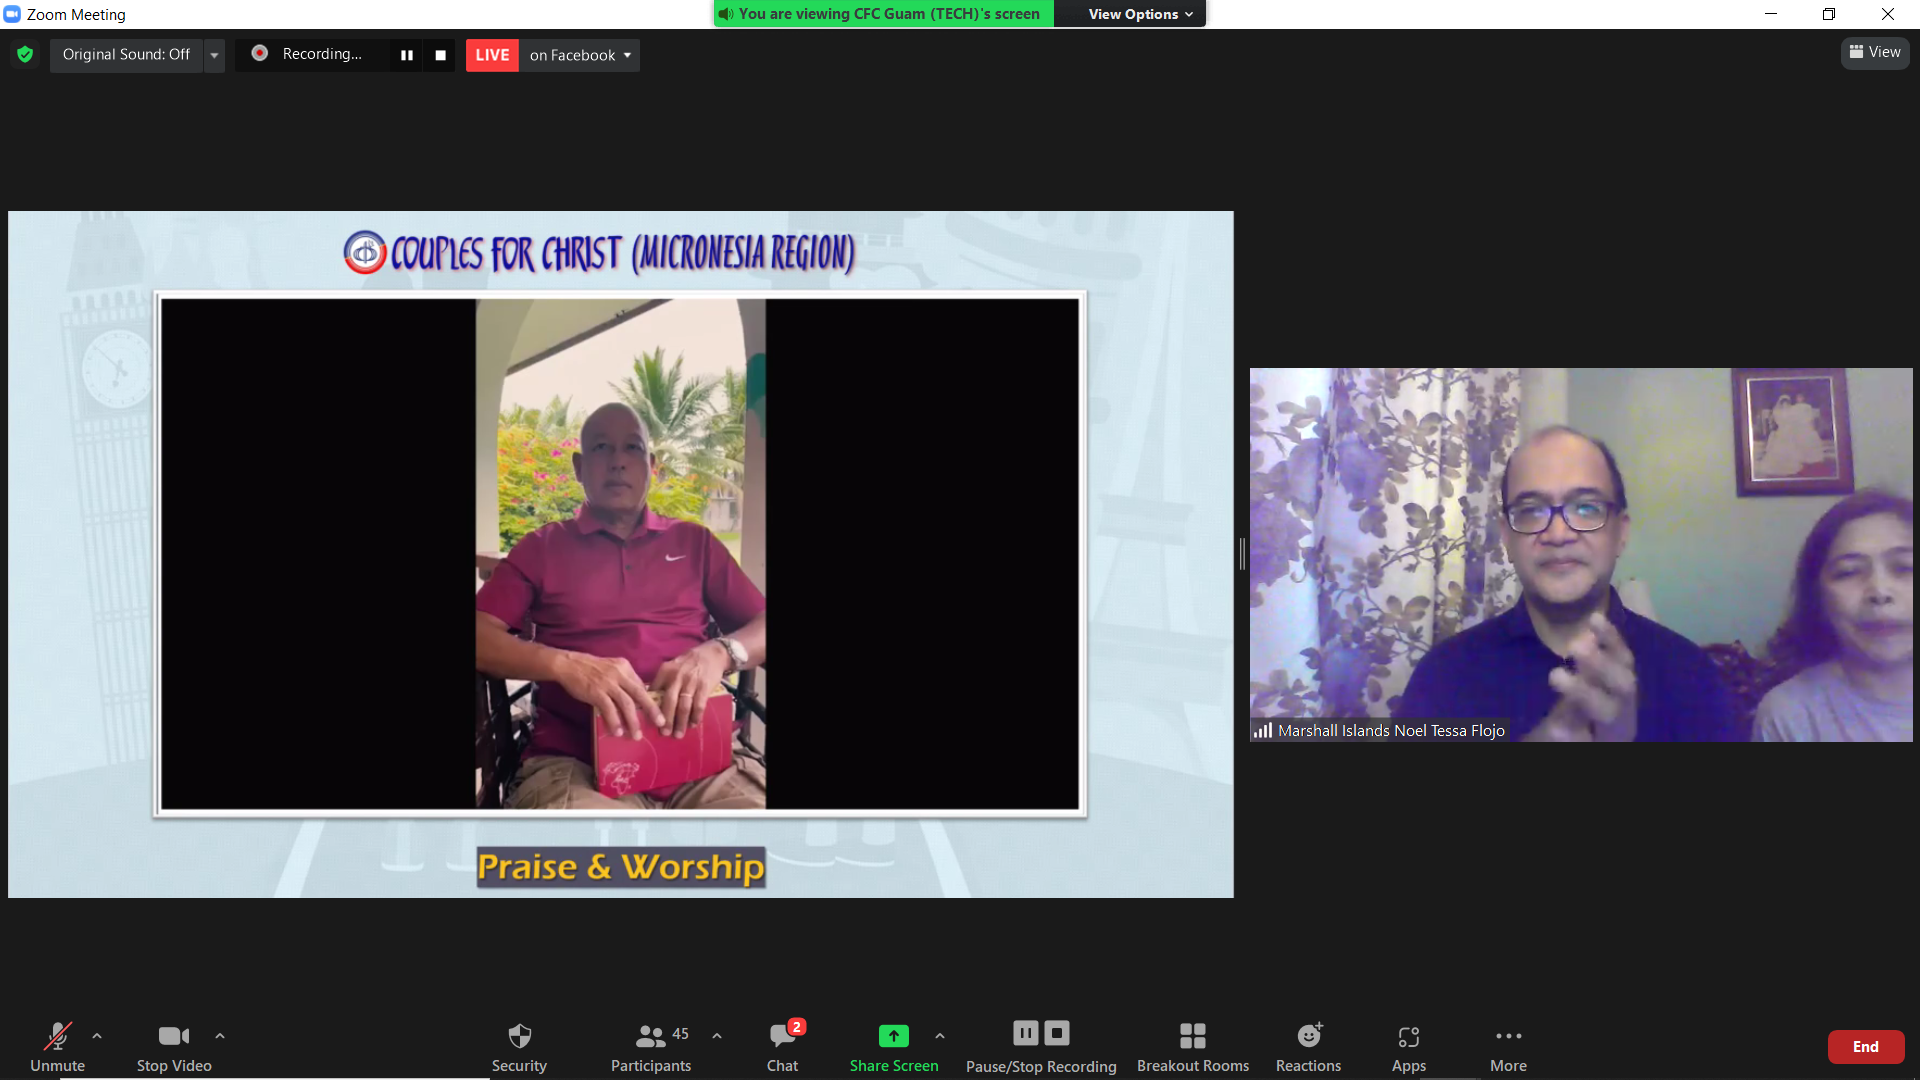Toggle Original Sound off button

tap(126, 54)
